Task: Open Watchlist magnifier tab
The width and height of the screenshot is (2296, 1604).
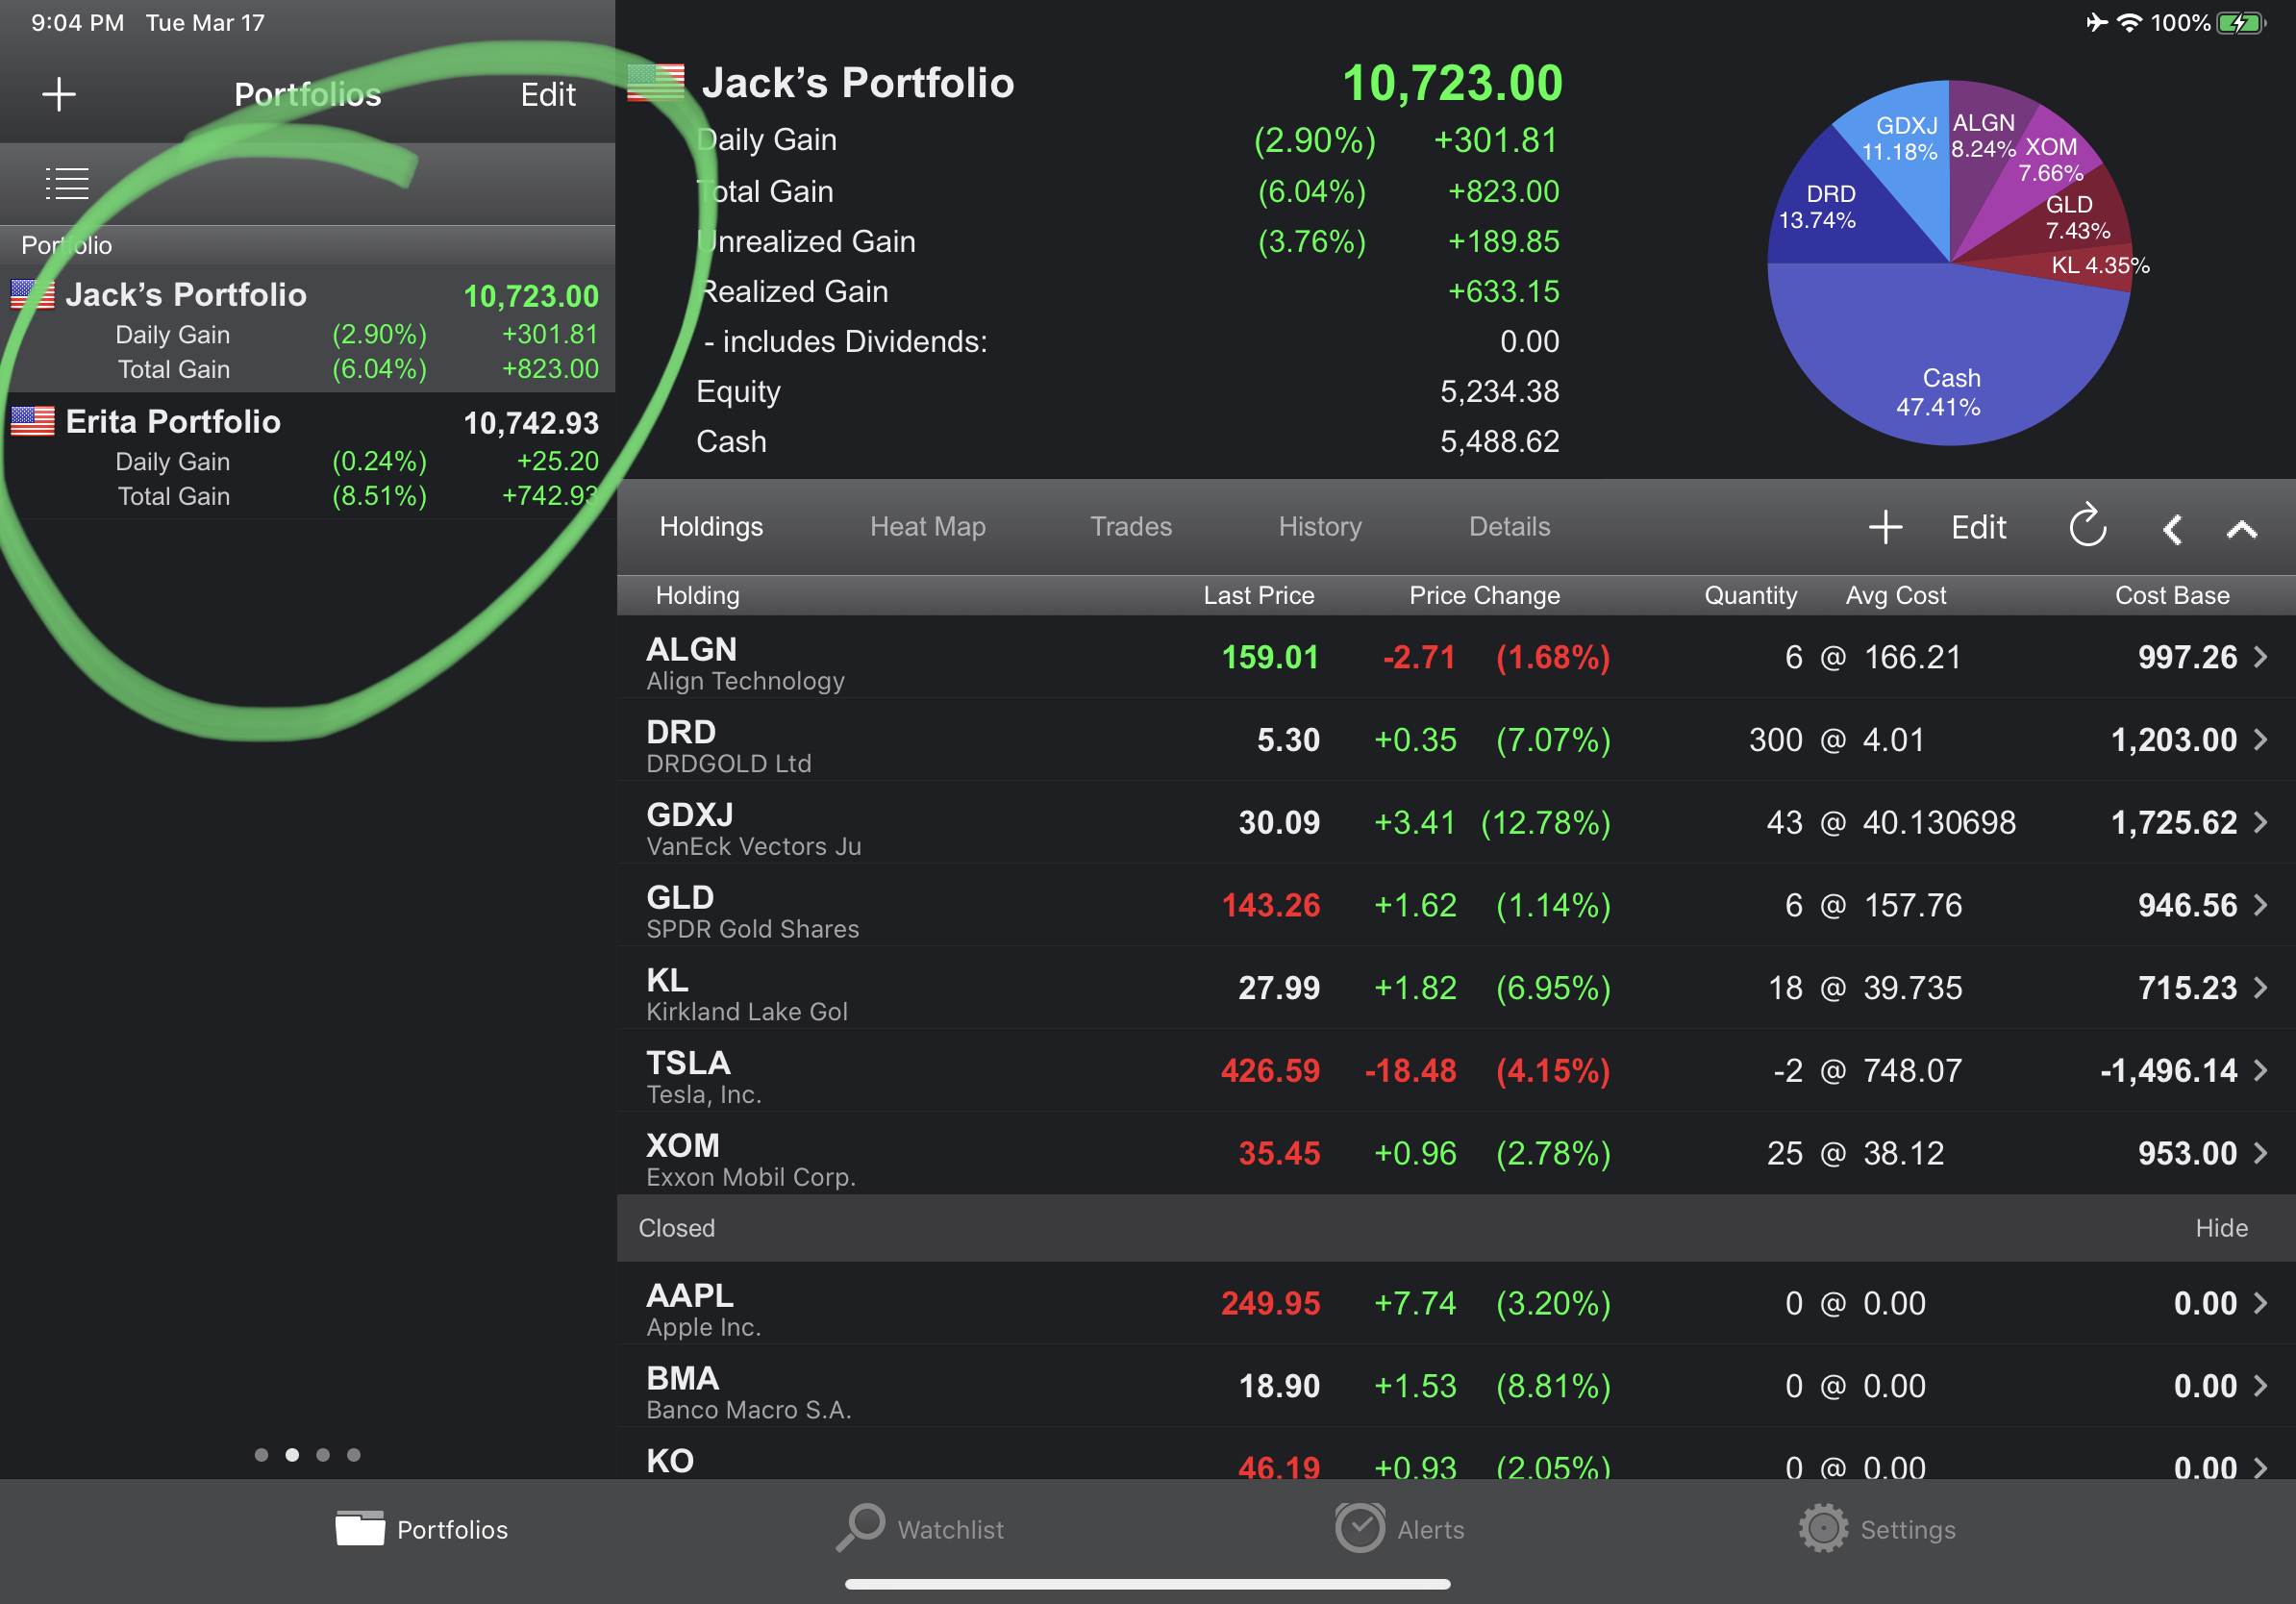Action: point(920,1529)
